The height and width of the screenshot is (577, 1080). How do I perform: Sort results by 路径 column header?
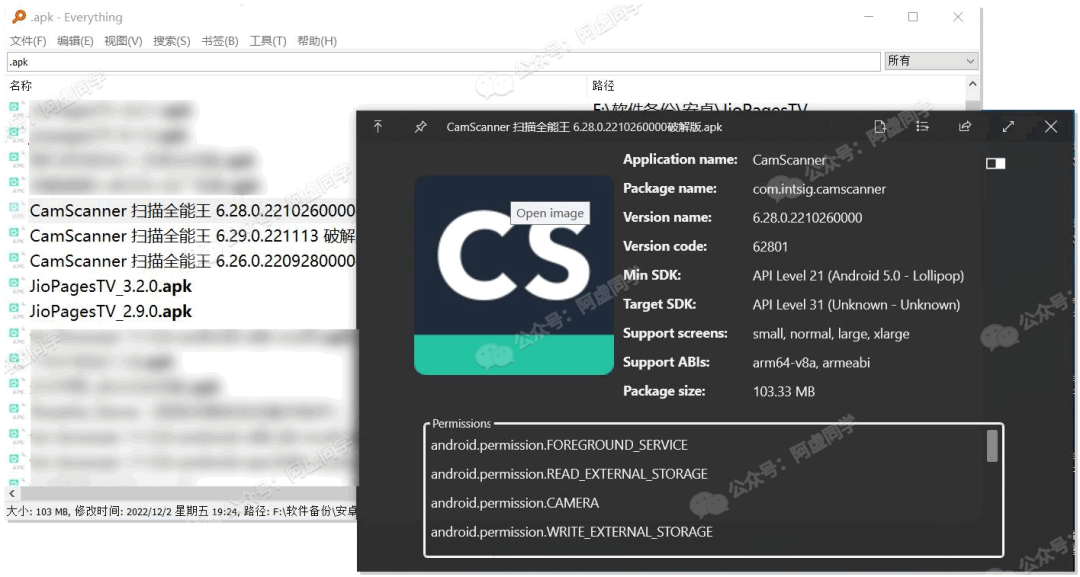click(x=603, y=85)
